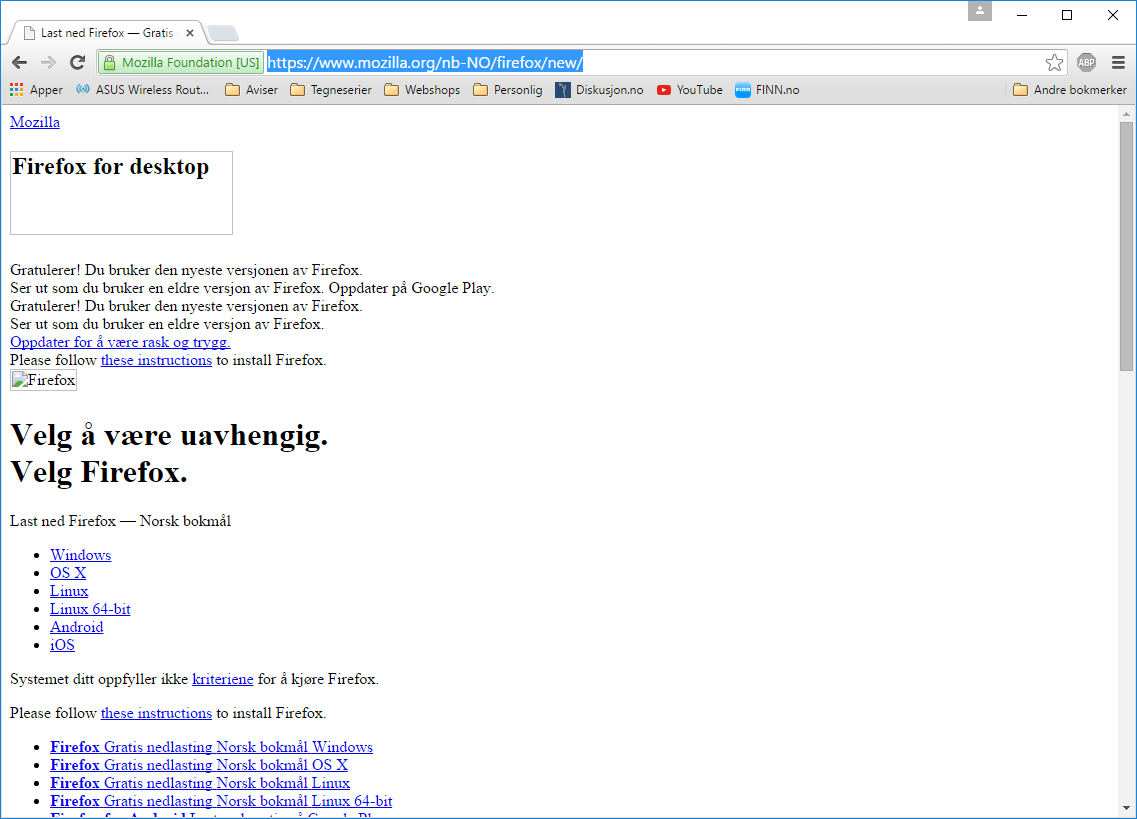The height and width of the screenshot is (819, 1137).
Task: Close the Last ned Firefox tab
Action: click(x=190, y=33)
